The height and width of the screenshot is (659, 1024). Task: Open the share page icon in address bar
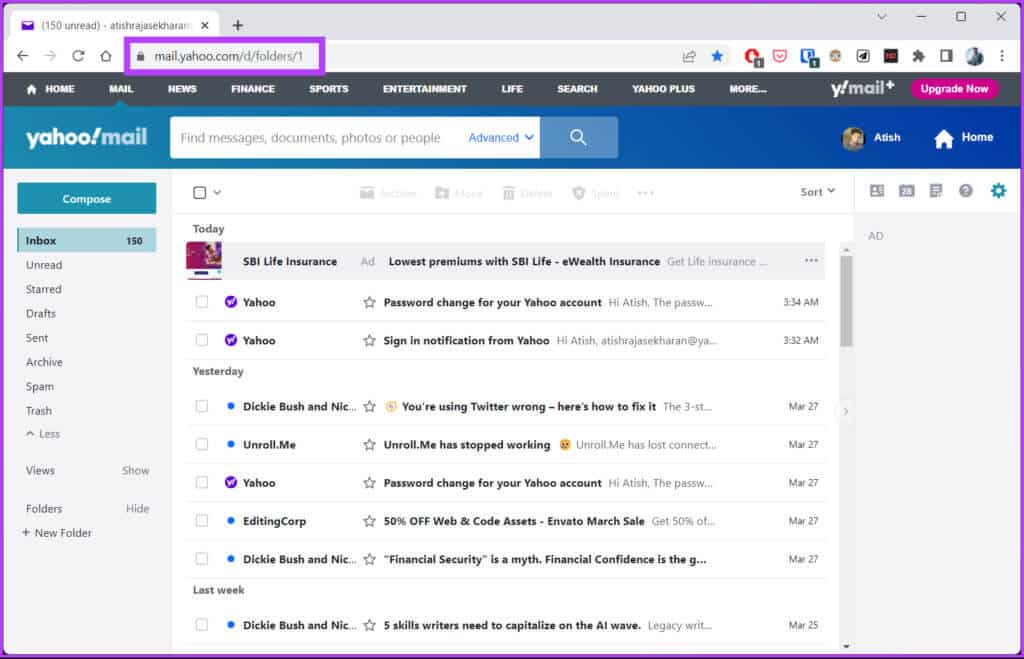(689, 56)
